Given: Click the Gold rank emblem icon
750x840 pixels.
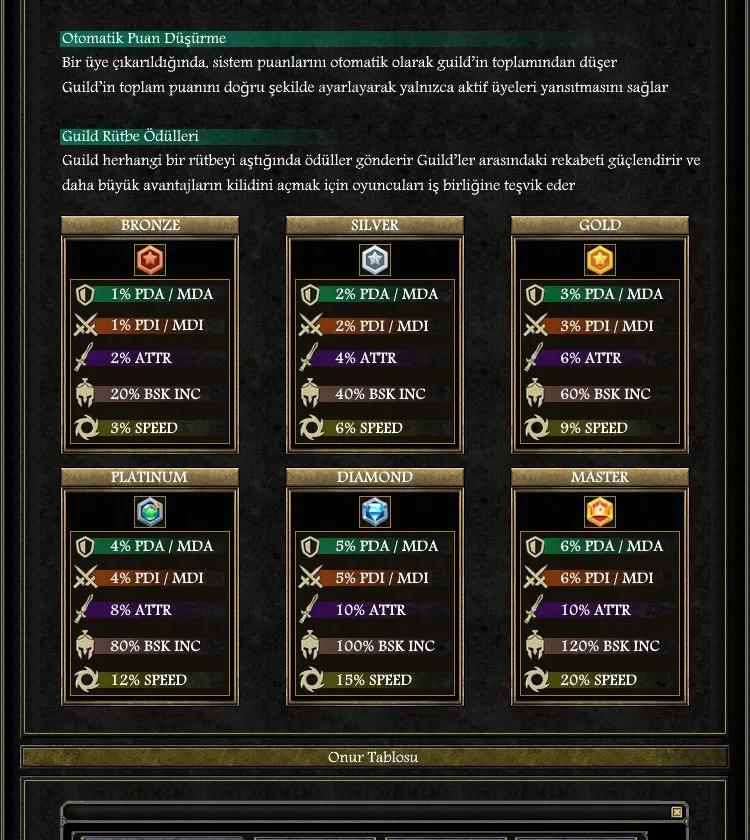Looking at the screenshot, I should click(599, 259).
